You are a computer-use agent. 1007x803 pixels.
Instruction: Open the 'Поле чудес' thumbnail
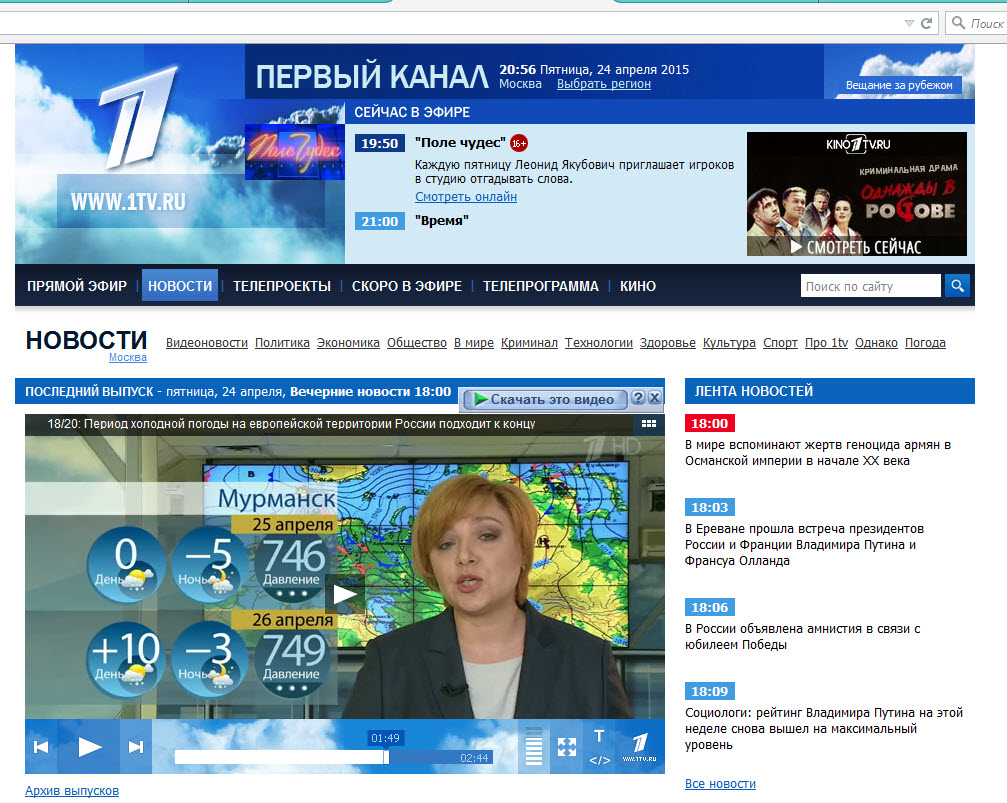(295, 152)
